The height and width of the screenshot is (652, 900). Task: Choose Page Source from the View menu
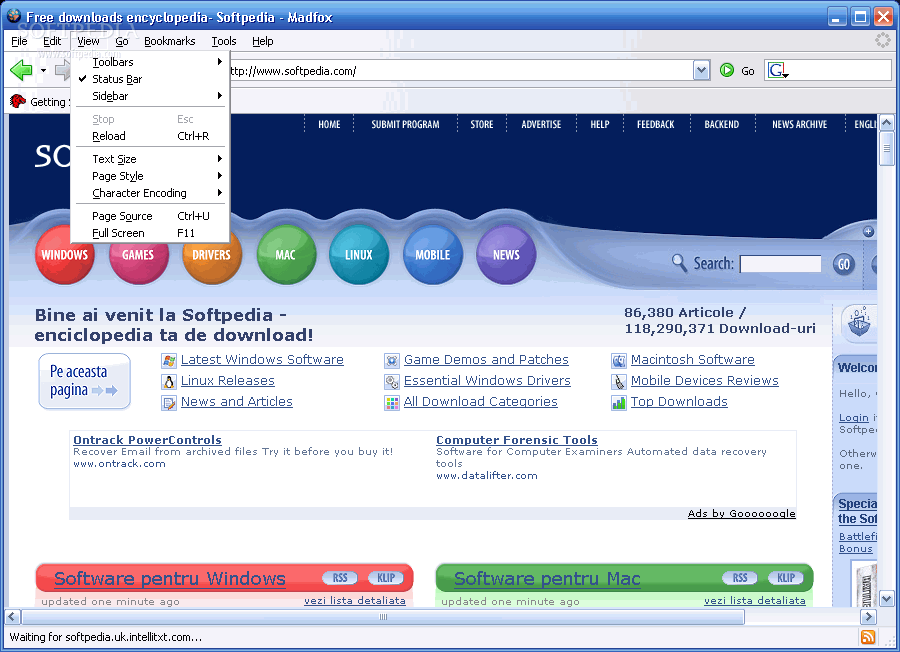click(x=150, y=216)
